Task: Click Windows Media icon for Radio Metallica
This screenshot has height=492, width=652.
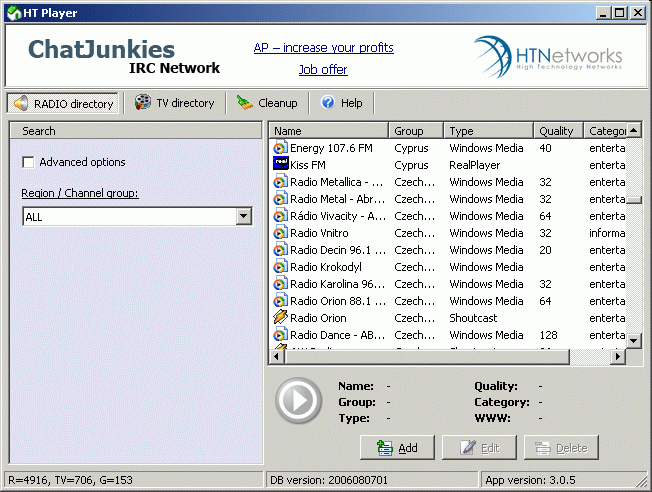Action: 280,182
